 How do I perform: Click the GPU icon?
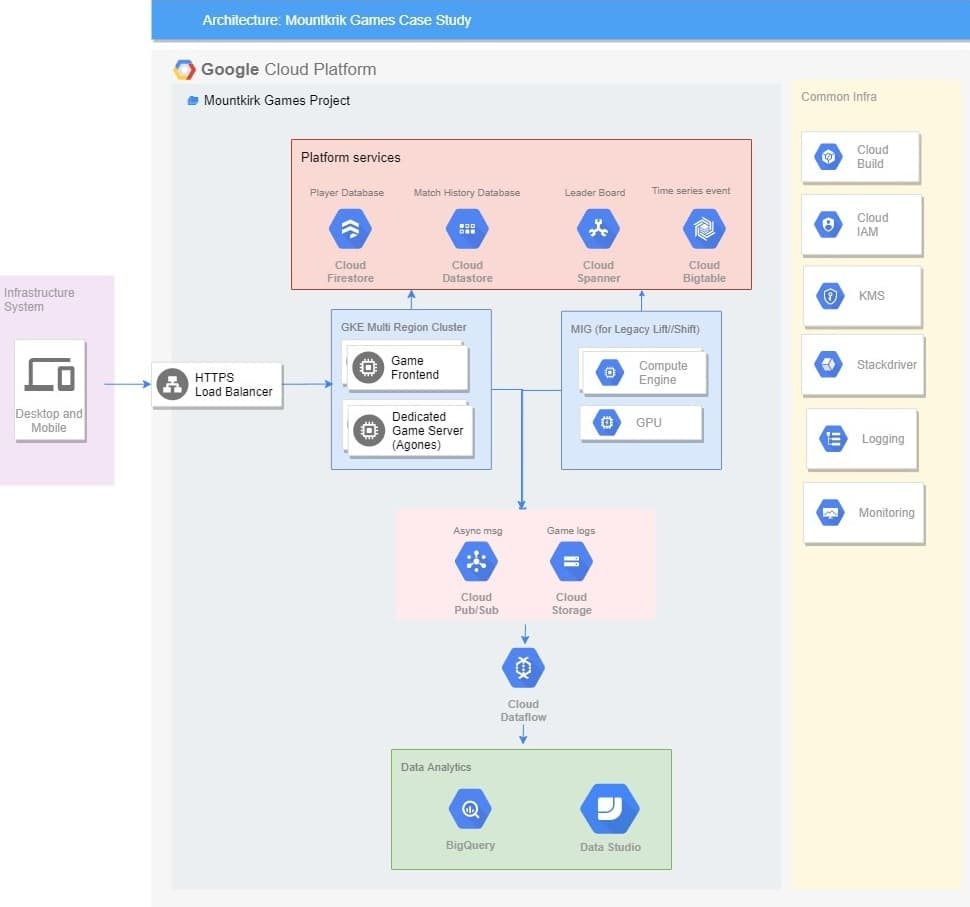coord(607,423)
